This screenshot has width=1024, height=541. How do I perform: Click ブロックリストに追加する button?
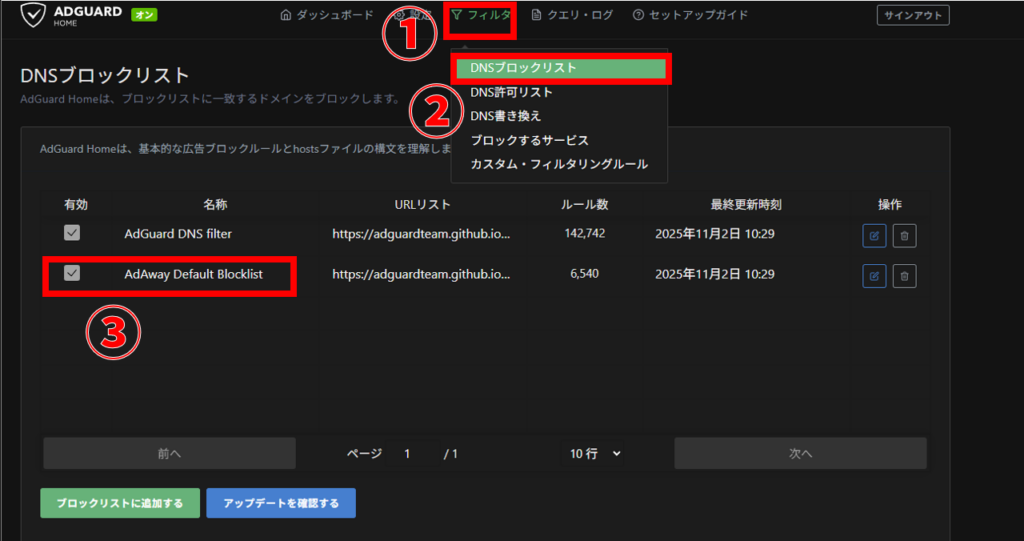pyautogui.click(x=120, y=503)
